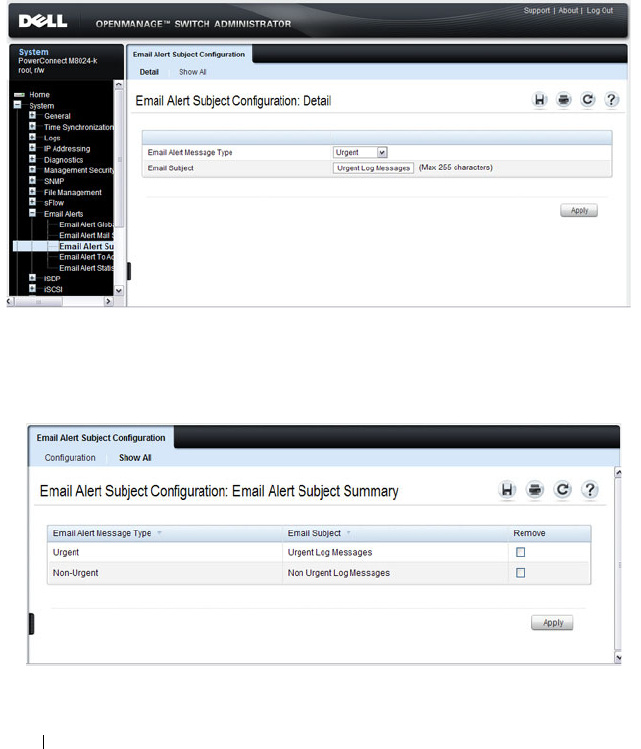Tick Remove checkbox for Non-Urgent row

(x=521, y=573)
